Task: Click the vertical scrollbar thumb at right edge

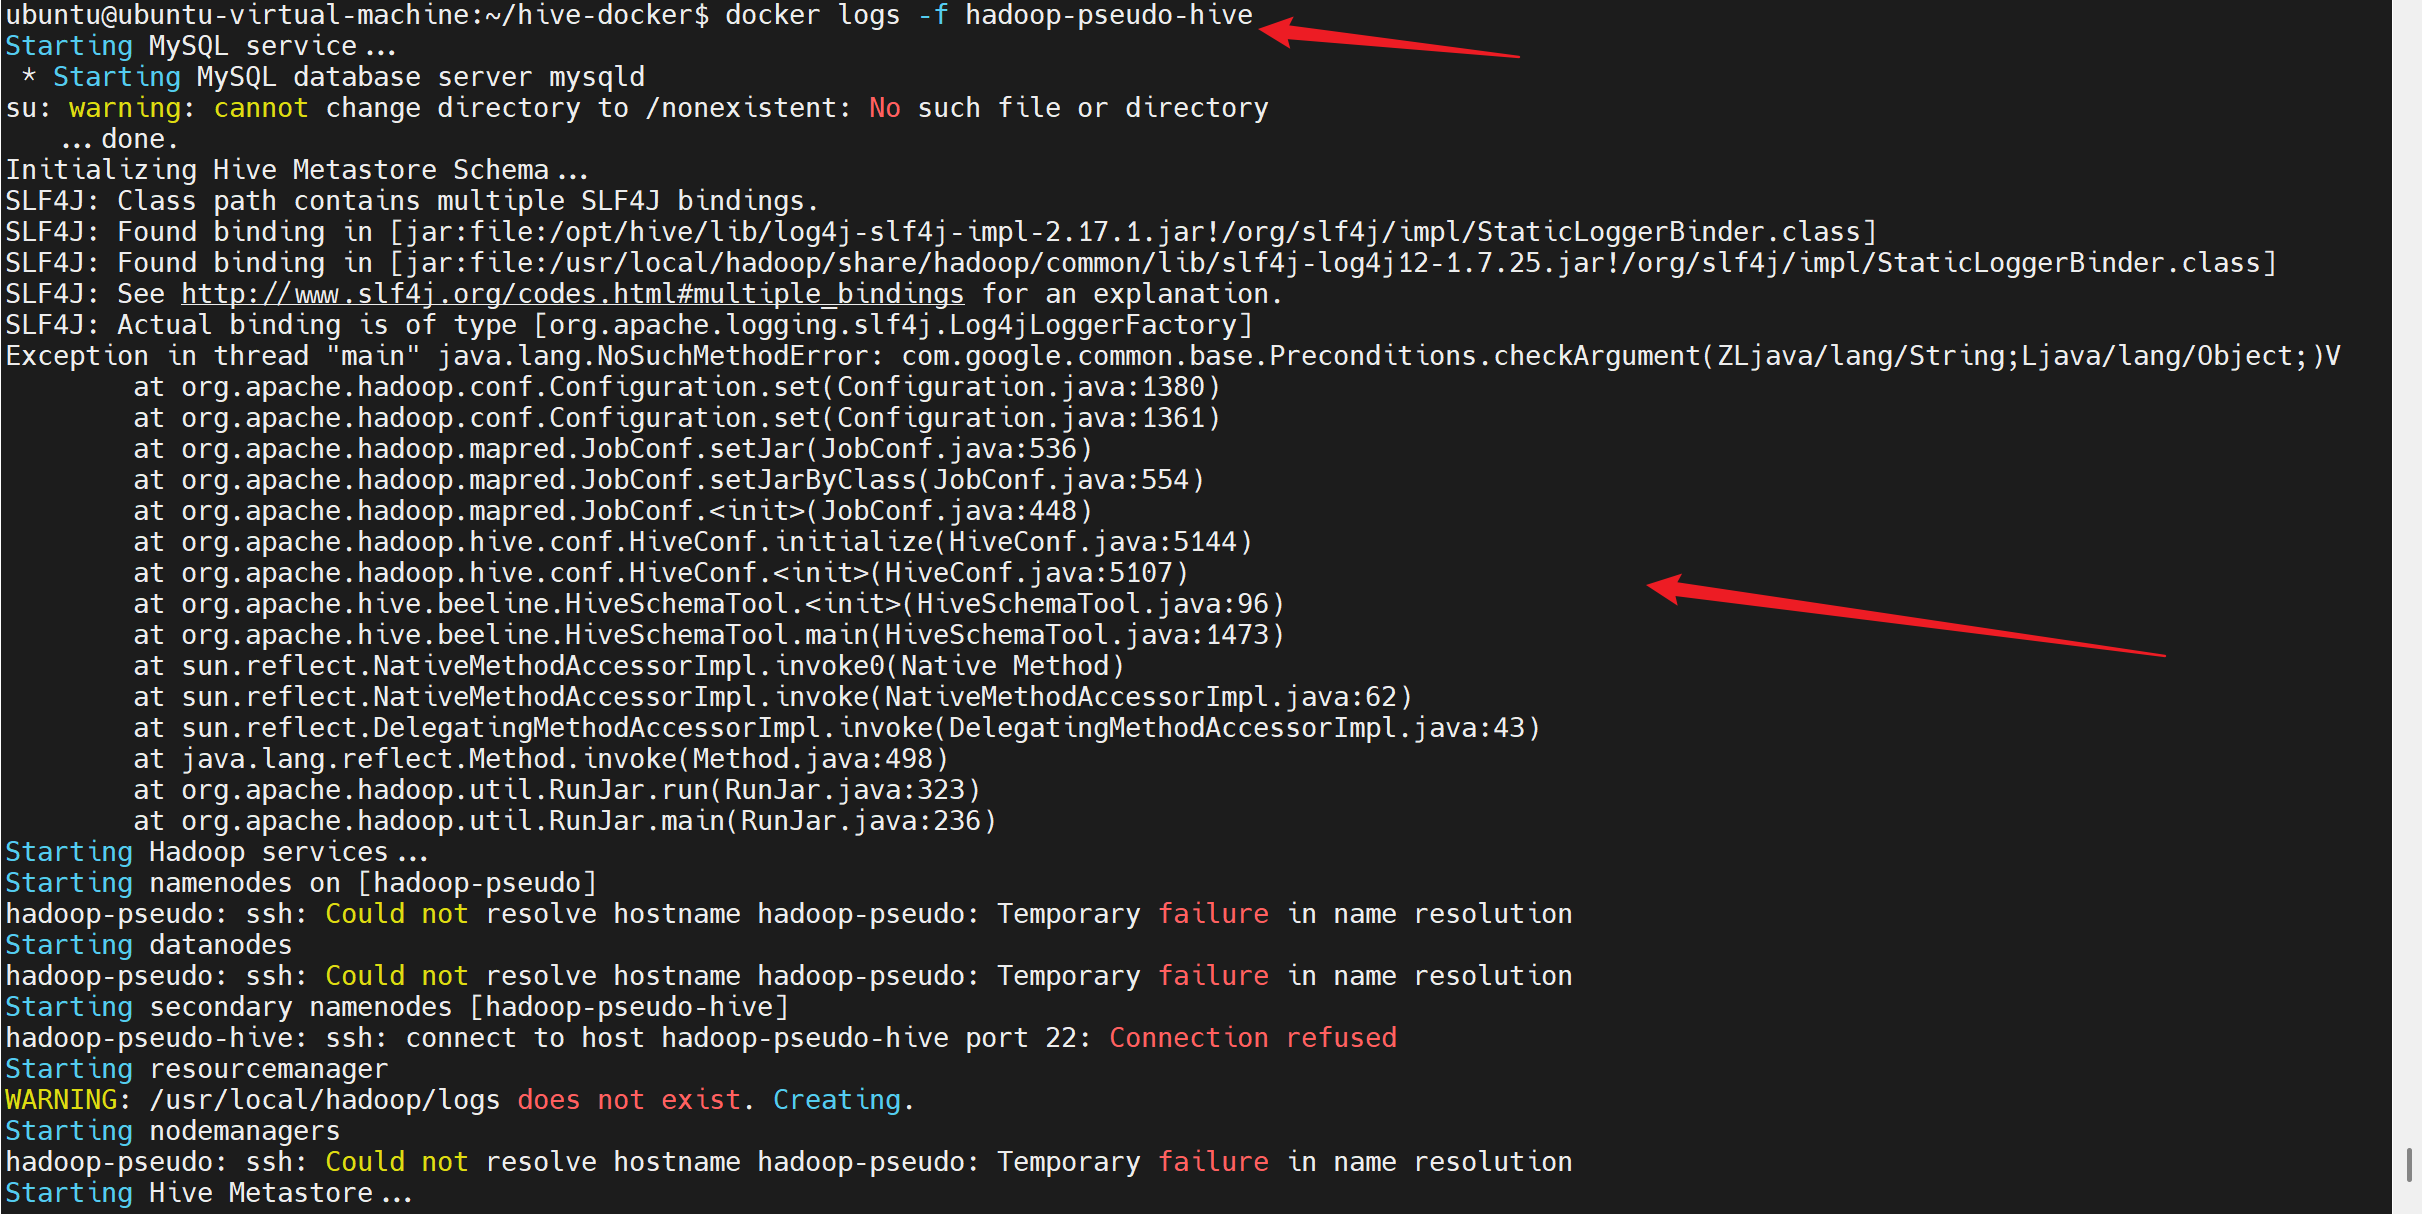Action: pos(2409,1165)
